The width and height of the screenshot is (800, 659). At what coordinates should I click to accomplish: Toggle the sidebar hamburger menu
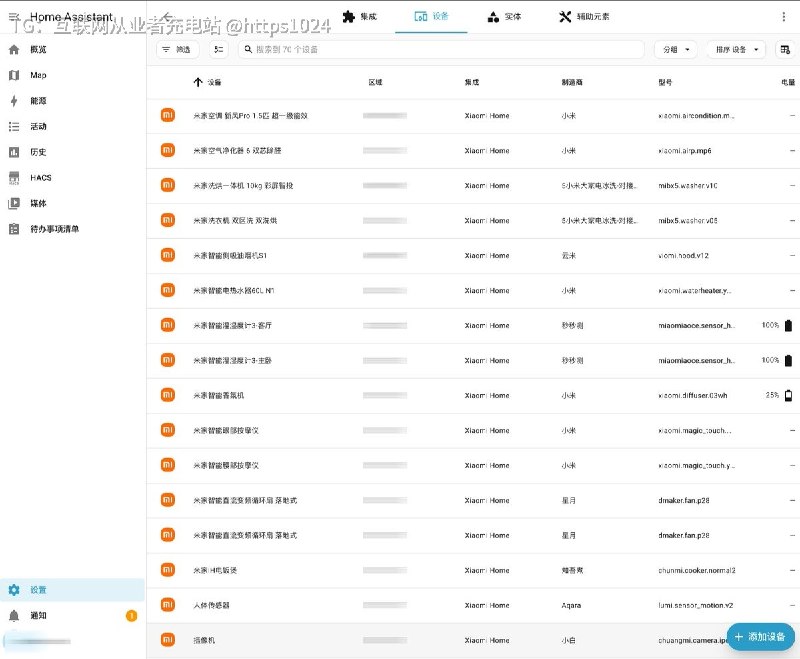[x=14, y=17]
